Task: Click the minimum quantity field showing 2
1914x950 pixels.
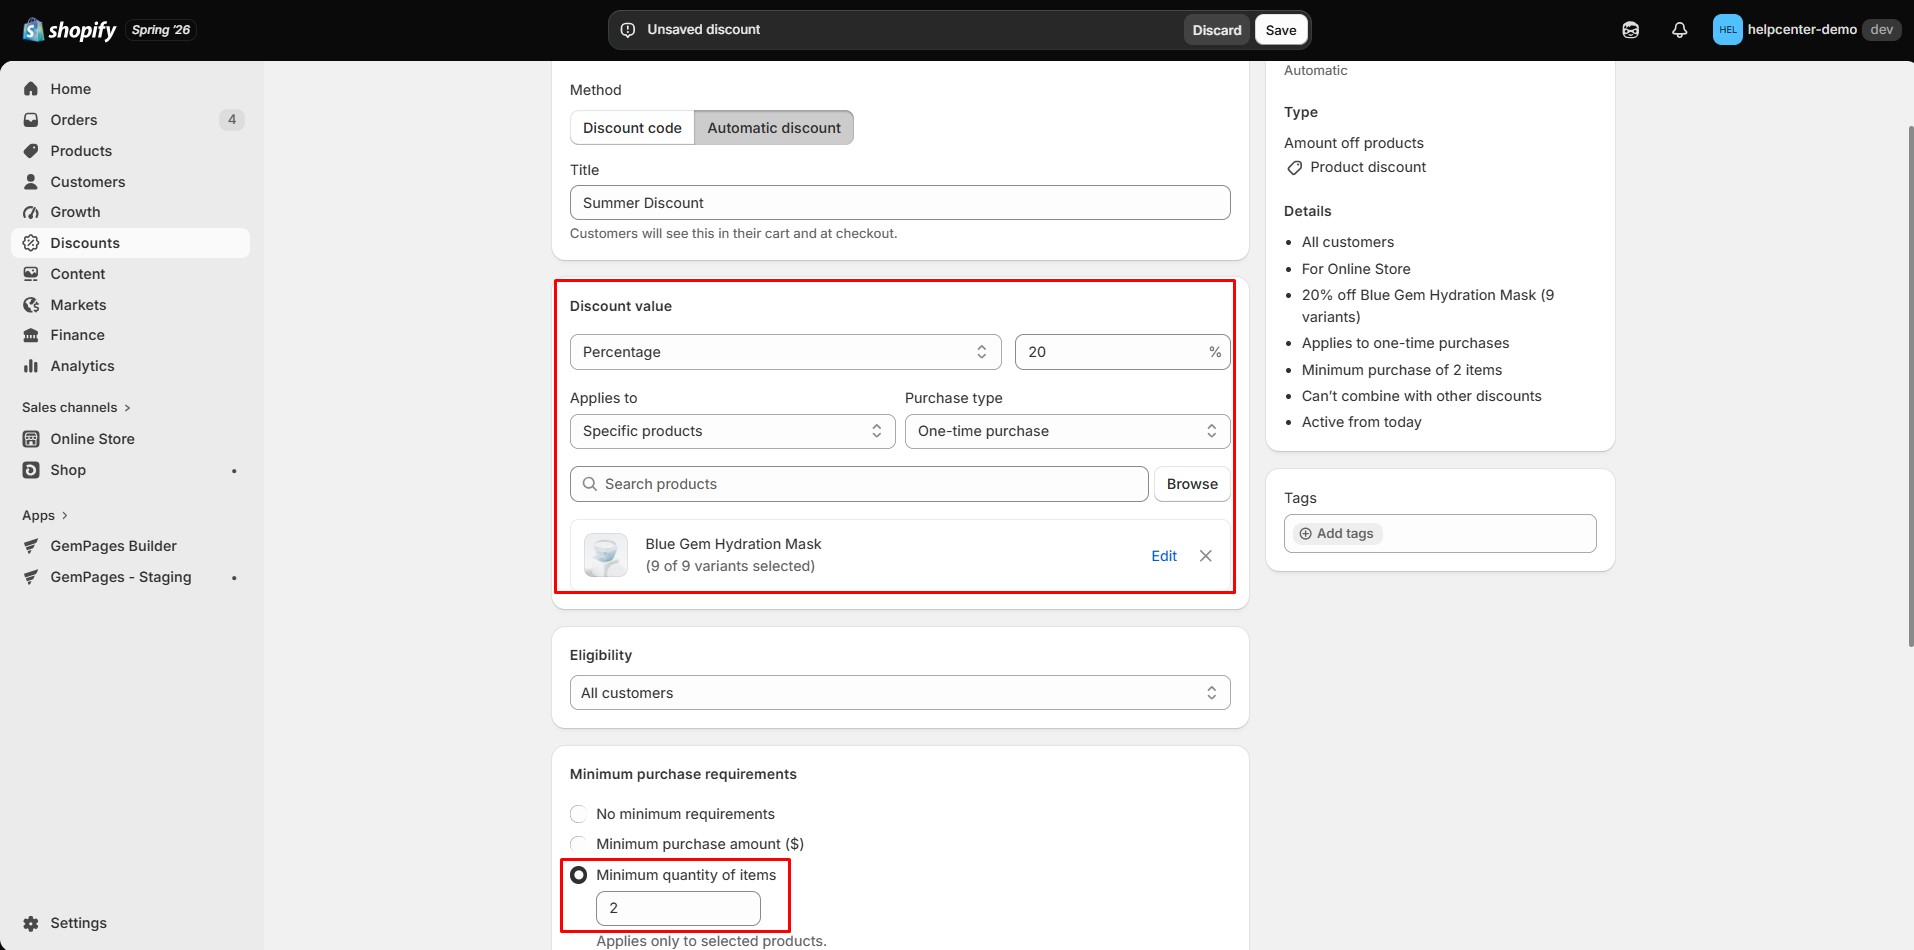Action: coord(678,908)
